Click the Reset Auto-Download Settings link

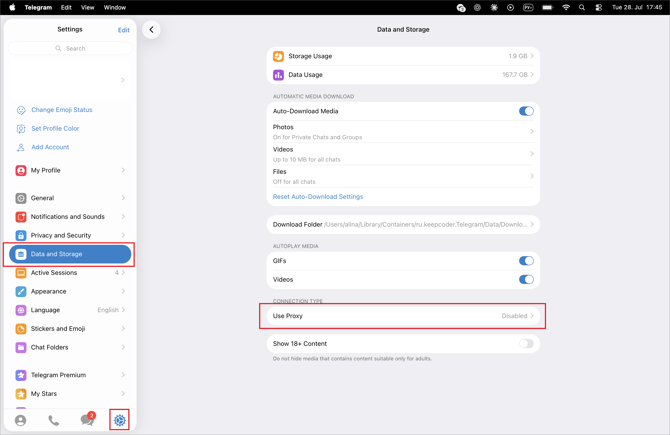pyautogui.click(x=318, y=197)
